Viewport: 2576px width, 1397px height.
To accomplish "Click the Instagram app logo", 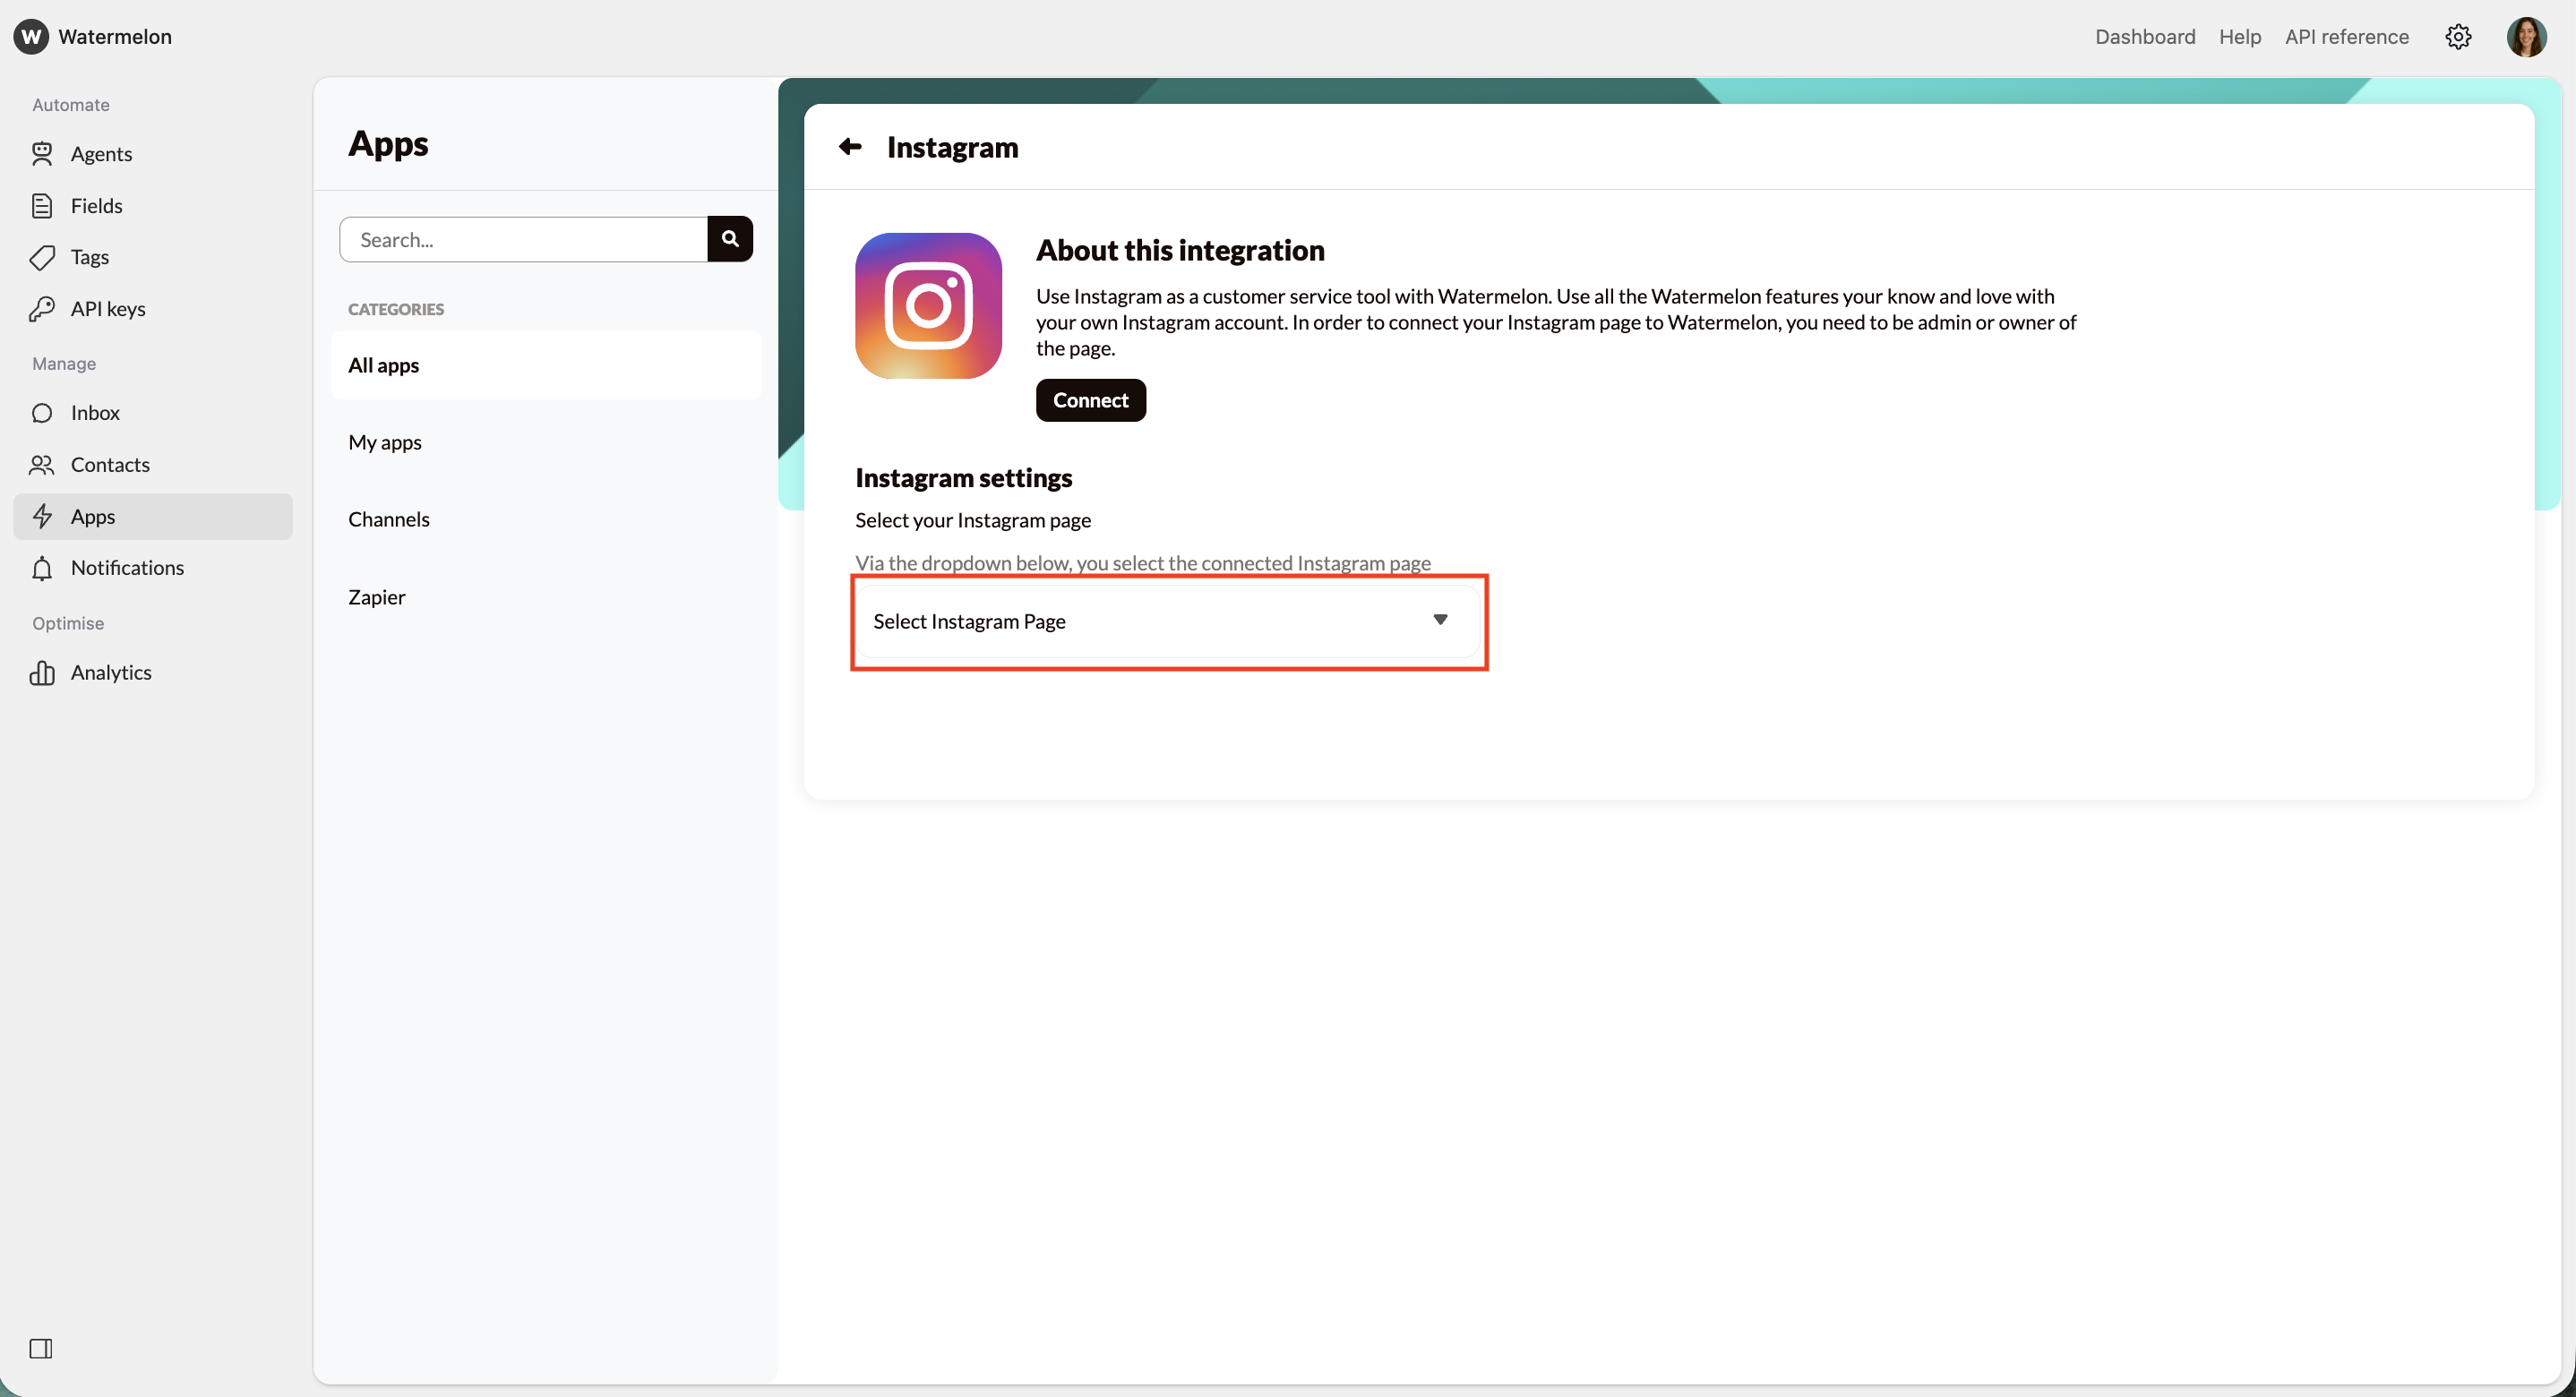I will pos(926,305).
